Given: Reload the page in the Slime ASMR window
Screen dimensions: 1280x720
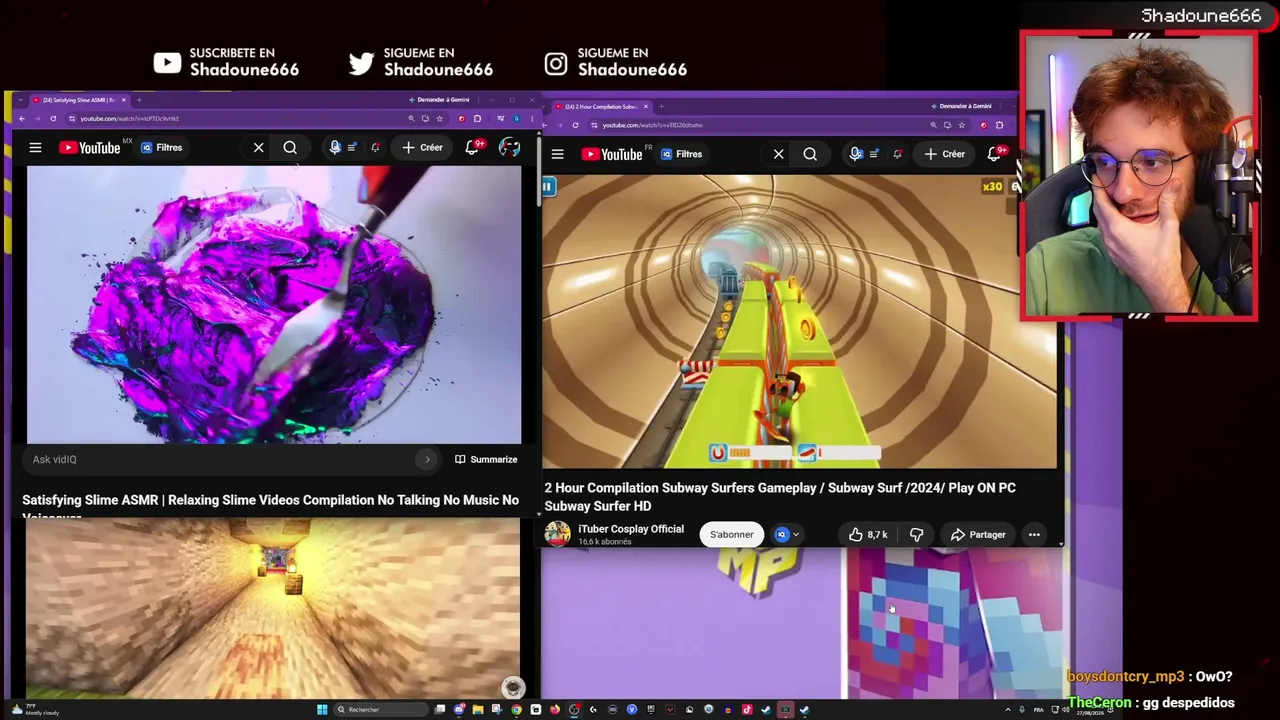Looking at the screenshot, I should click(x=53, y=118).
